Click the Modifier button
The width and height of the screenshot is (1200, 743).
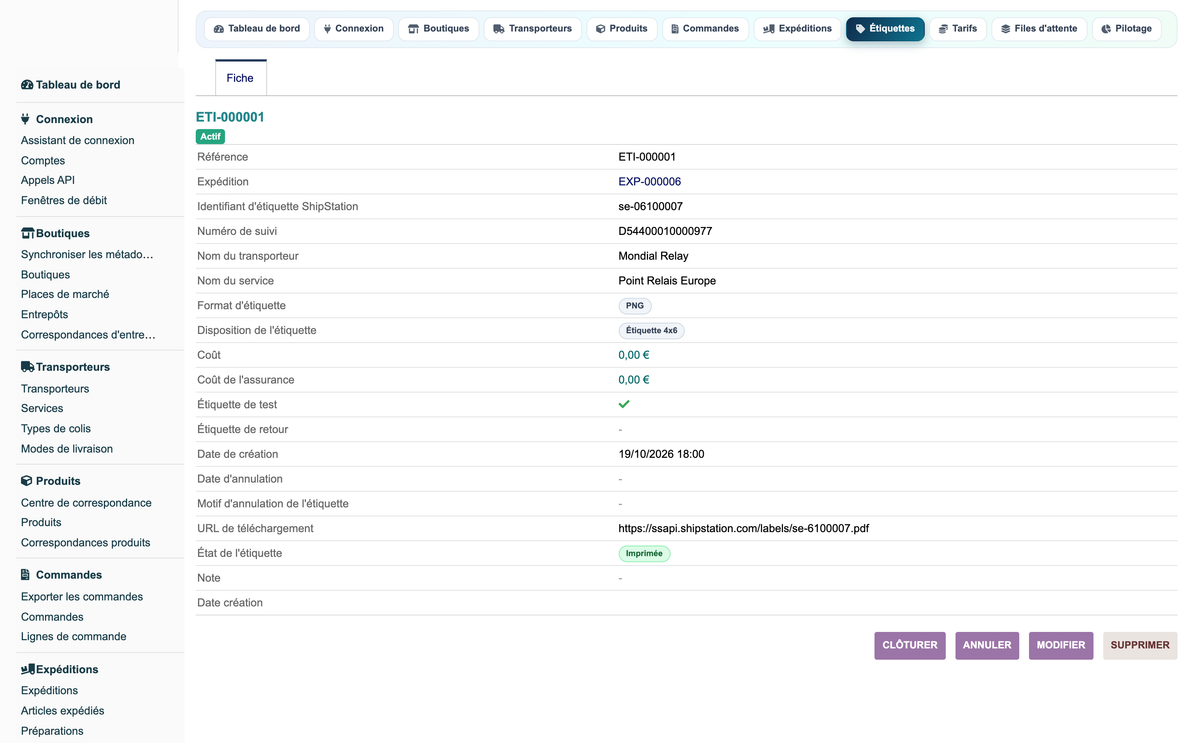click(1061, 645)
